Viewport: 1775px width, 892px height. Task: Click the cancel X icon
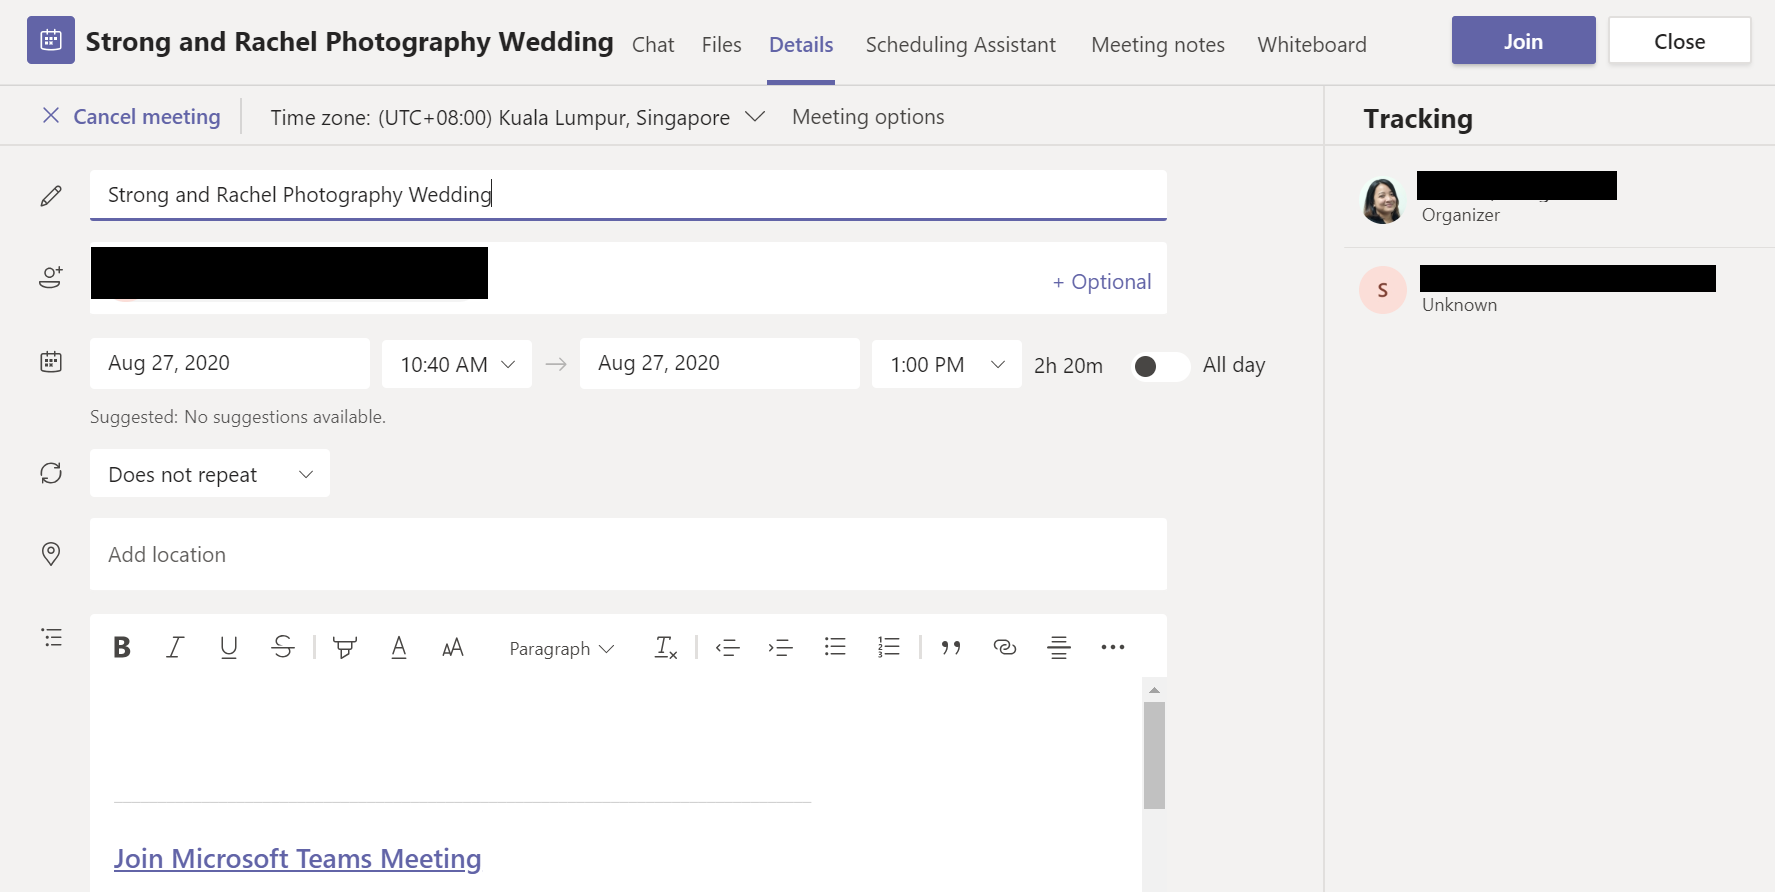point(51,116)
